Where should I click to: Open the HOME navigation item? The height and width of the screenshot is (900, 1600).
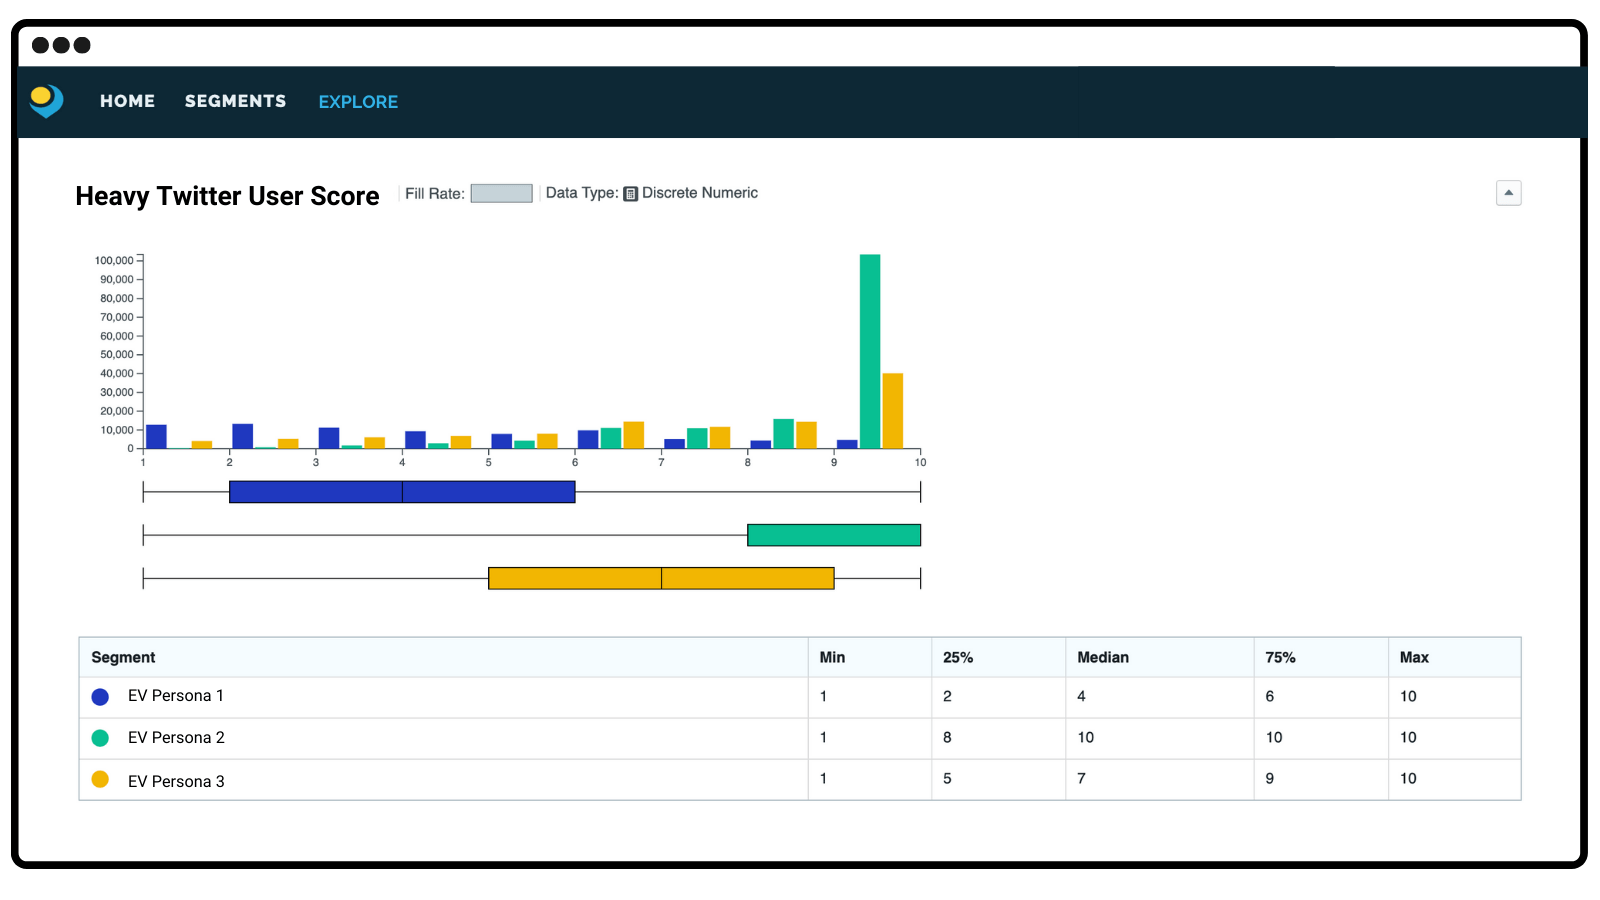pyautogui.click(x=127, y=101)
